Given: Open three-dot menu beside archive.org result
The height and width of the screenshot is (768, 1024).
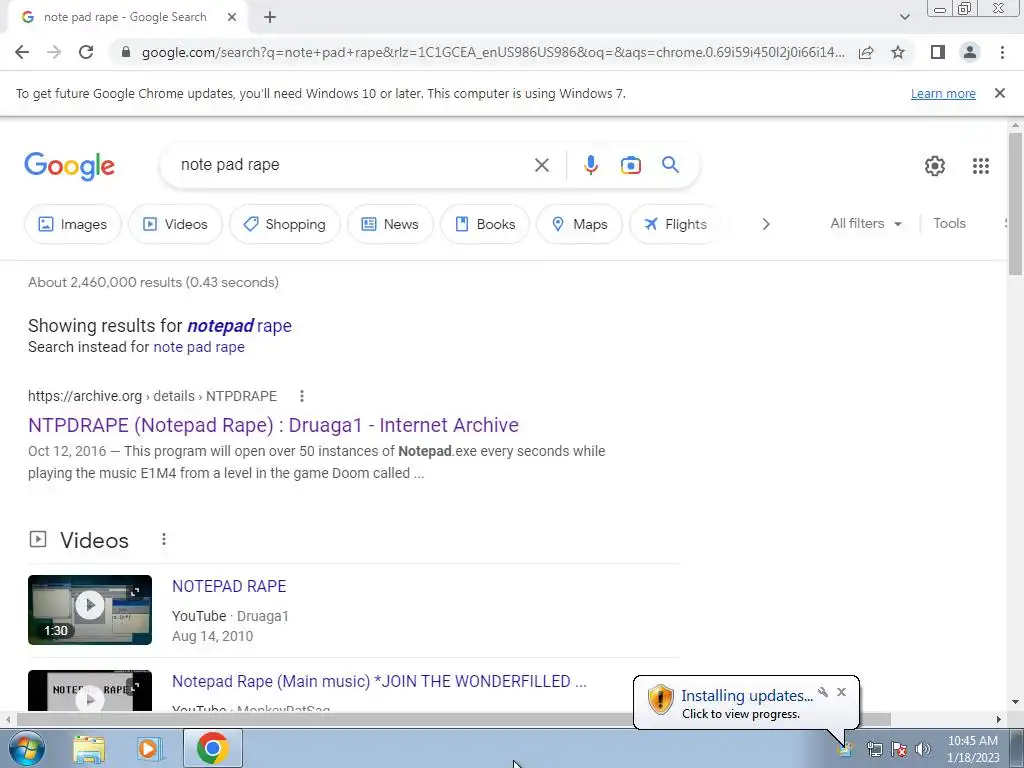Looking at the screenshot, I should coord(301,396).
